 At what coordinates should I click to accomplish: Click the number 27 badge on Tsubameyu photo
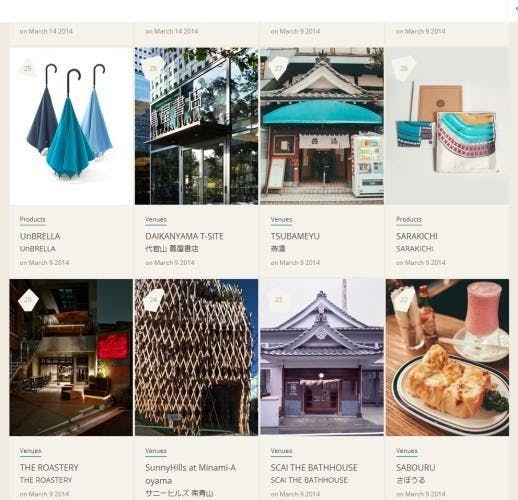coord(278,68)
